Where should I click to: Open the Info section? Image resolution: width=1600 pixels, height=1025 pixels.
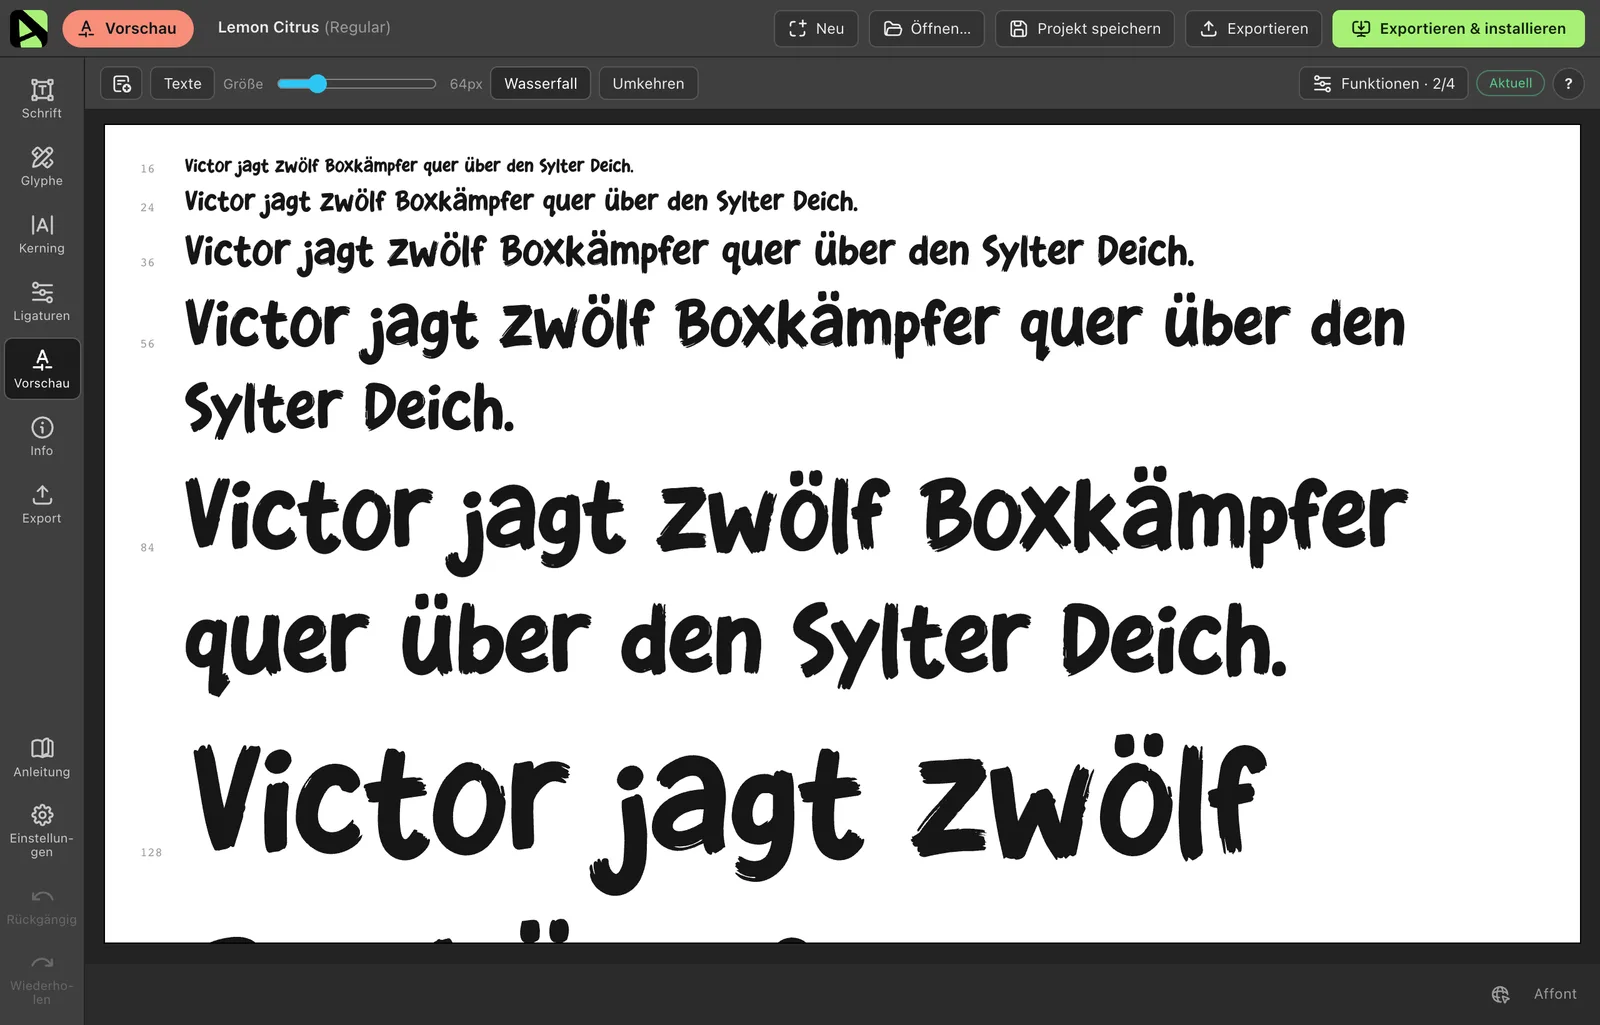[42, 436]
